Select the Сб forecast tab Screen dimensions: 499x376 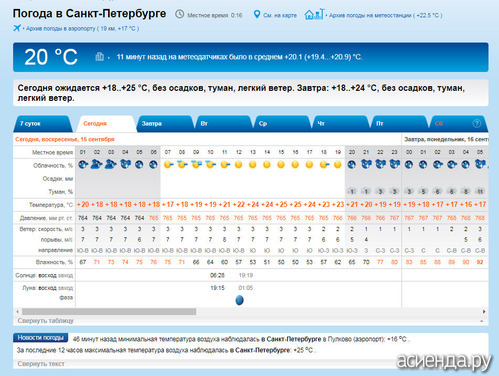click(438, 123)
